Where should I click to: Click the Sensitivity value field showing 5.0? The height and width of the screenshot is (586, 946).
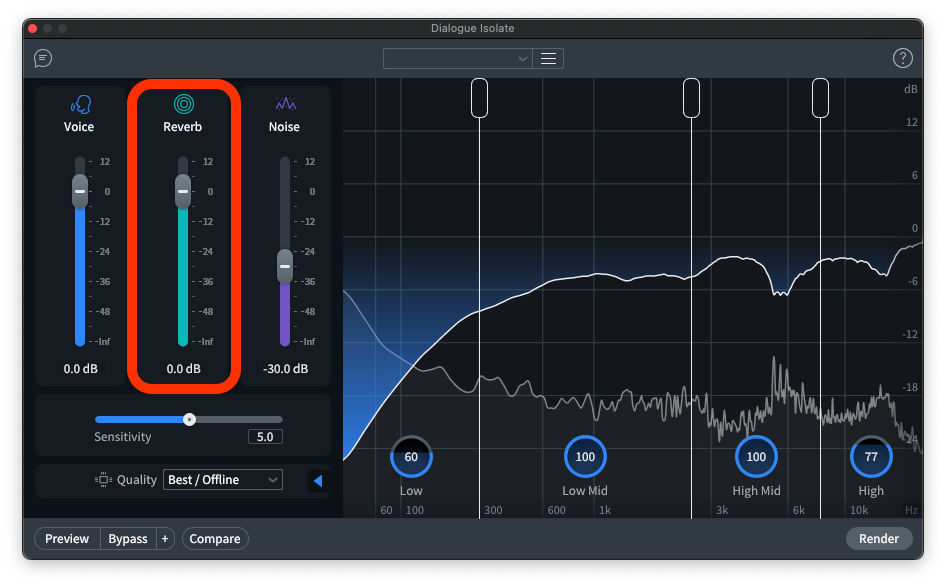pyautogui.click(x=265, y=437)
